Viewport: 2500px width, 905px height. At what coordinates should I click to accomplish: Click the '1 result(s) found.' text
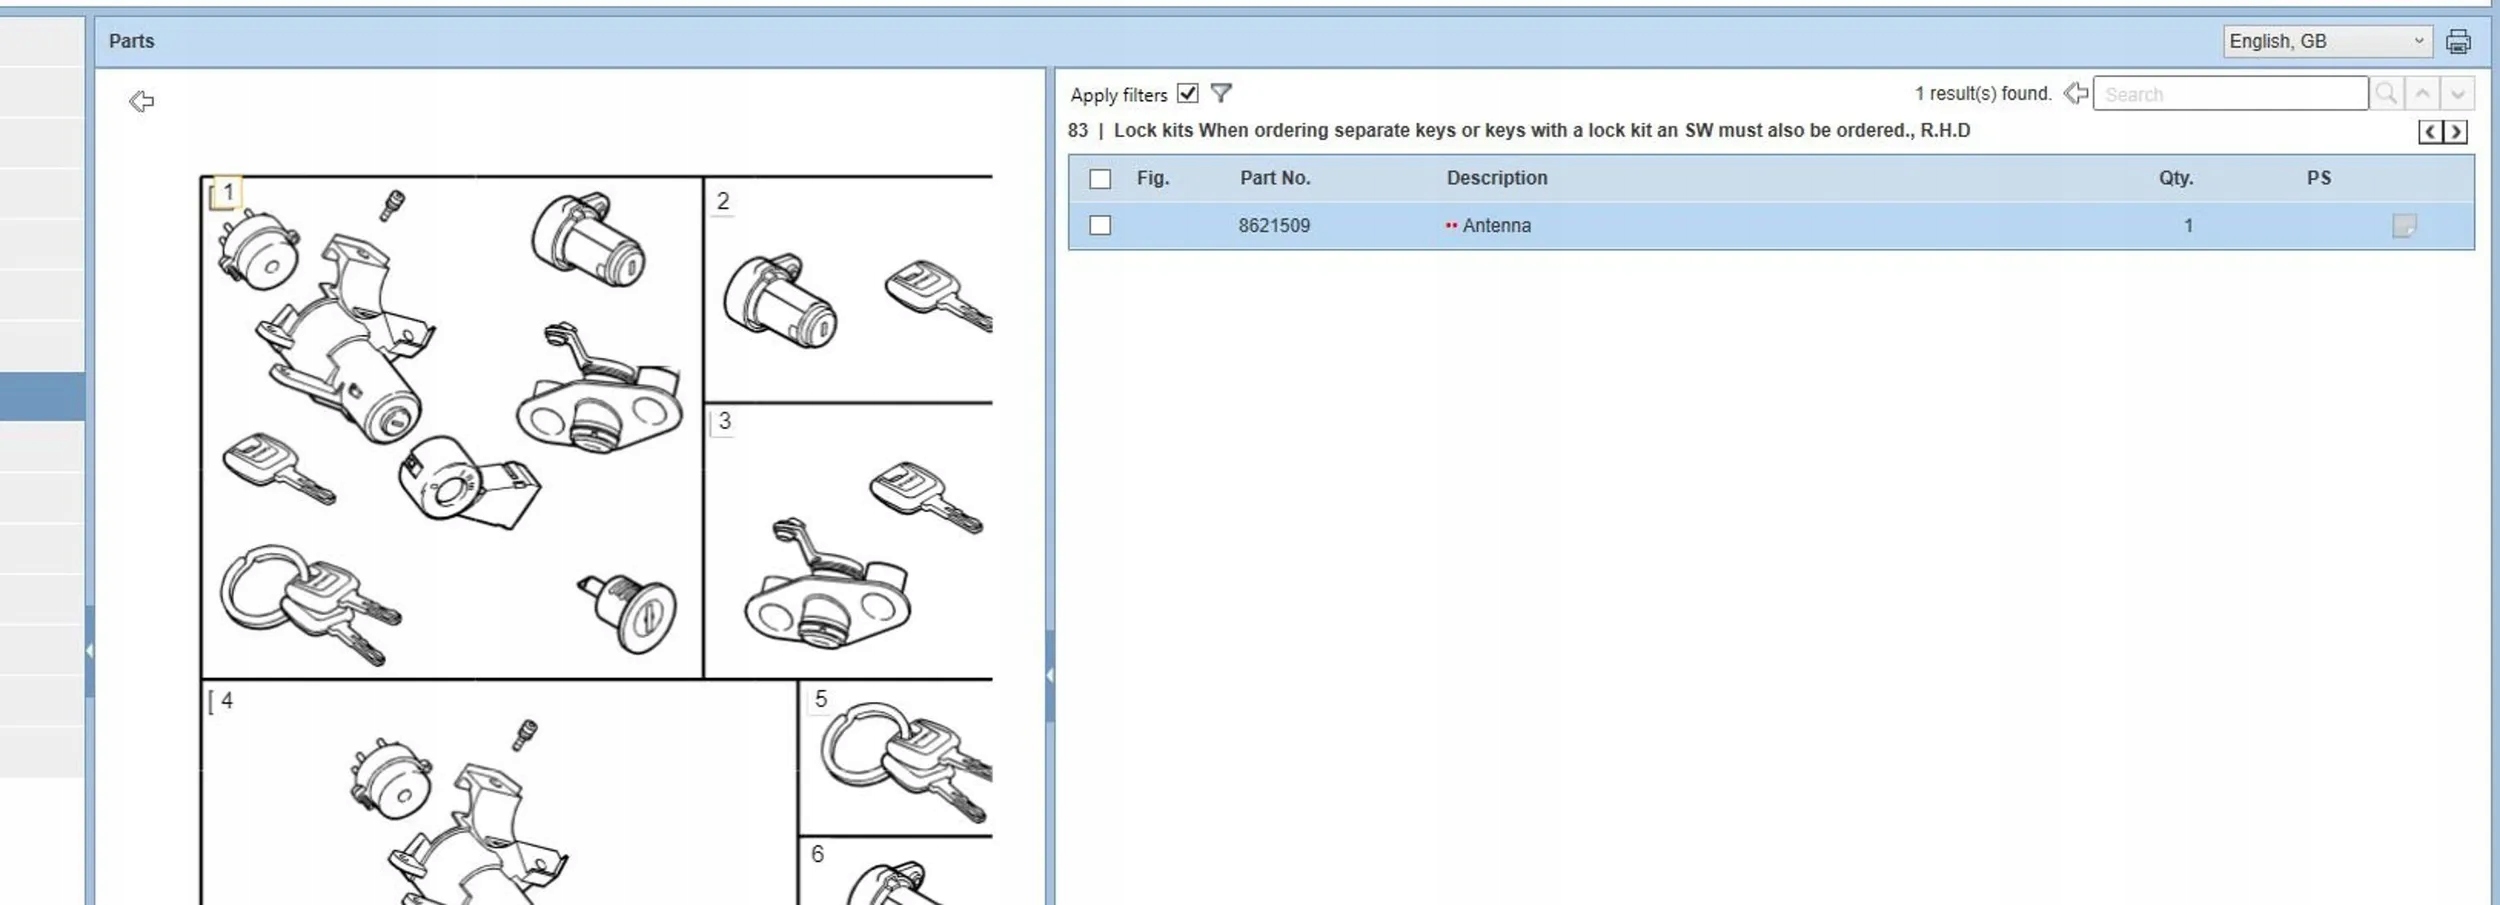click(x=1983, y=94)
